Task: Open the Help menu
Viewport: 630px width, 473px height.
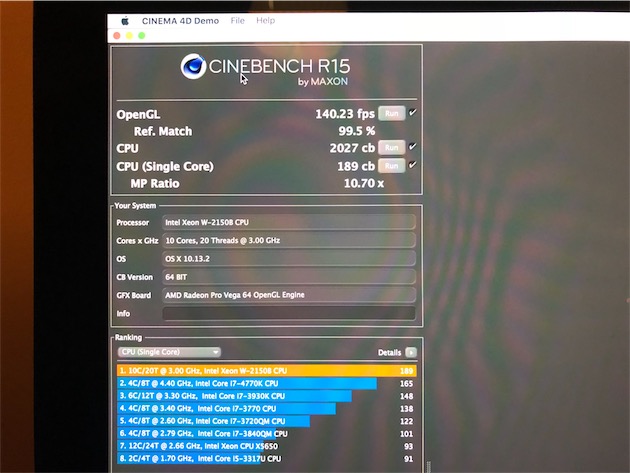Action: tap(266, 20)
